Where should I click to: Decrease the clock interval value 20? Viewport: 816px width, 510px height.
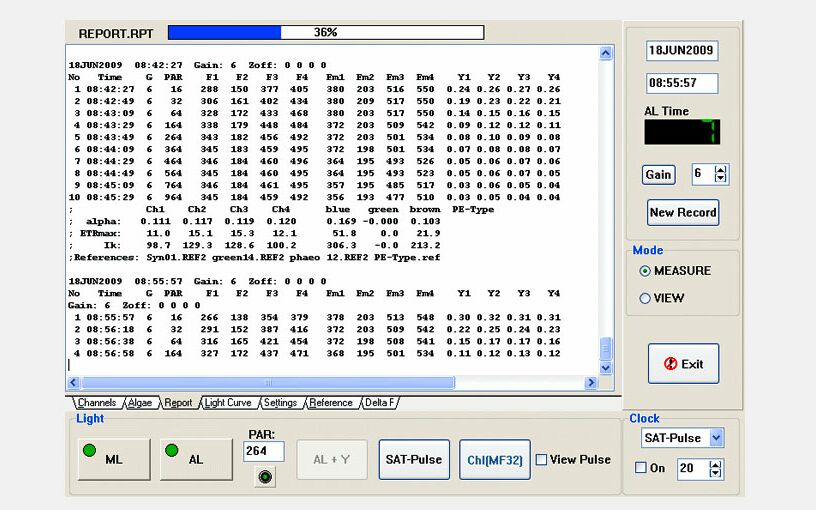(716, 473)
